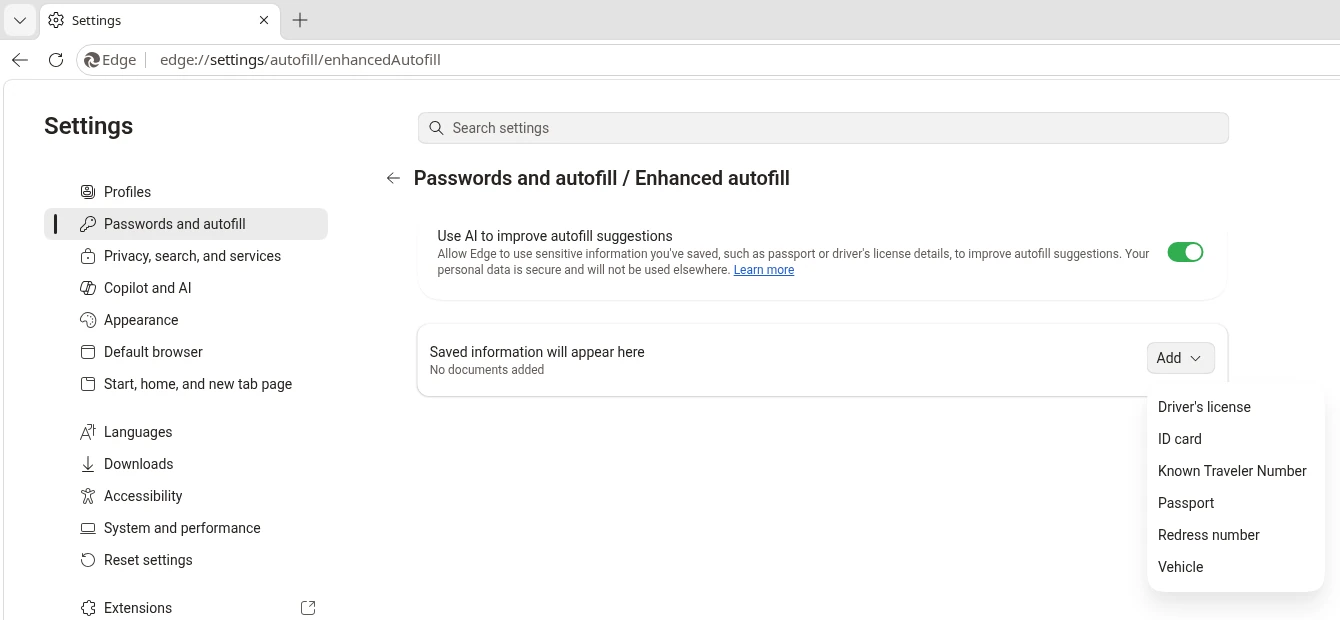This screenshot has height=620, width=1340.
Task: Click the System and performance laptop icon
Action: tap(88, 528)
